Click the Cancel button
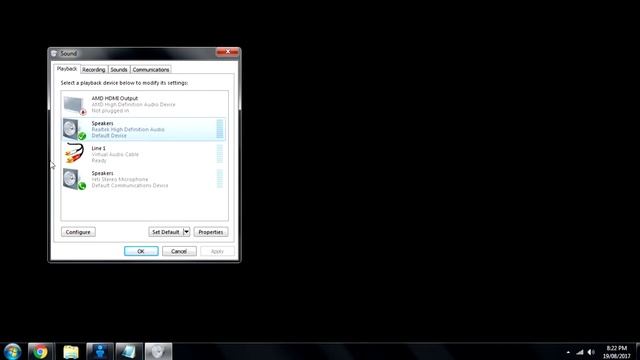Viewport: 640px width, 360px height. coord(179,251)
